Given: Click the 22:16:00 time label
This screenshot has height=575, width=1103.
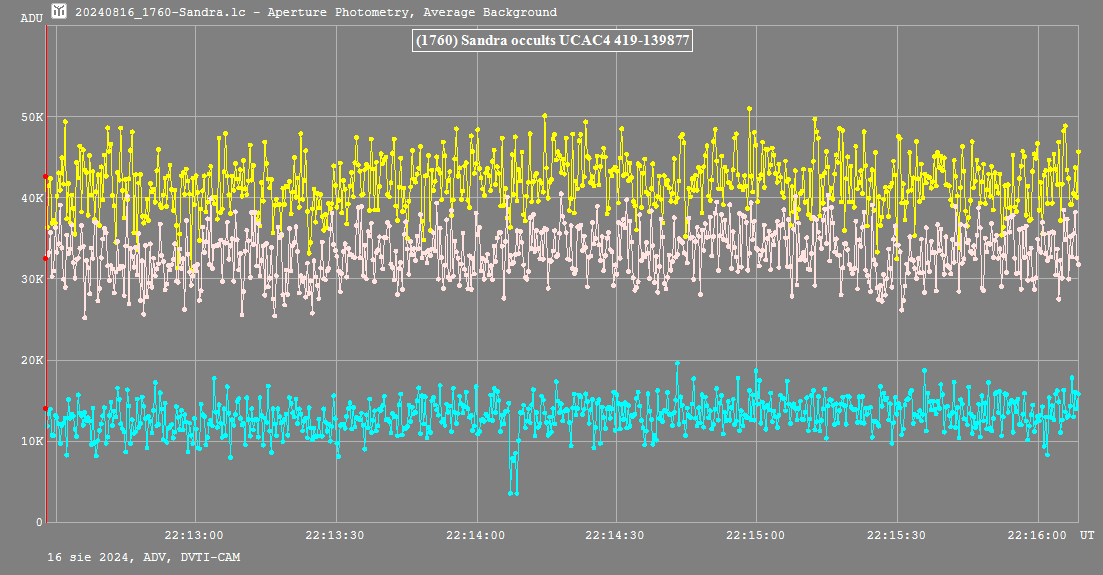Looking at the screenshot, I should [x=1037, y=535].
